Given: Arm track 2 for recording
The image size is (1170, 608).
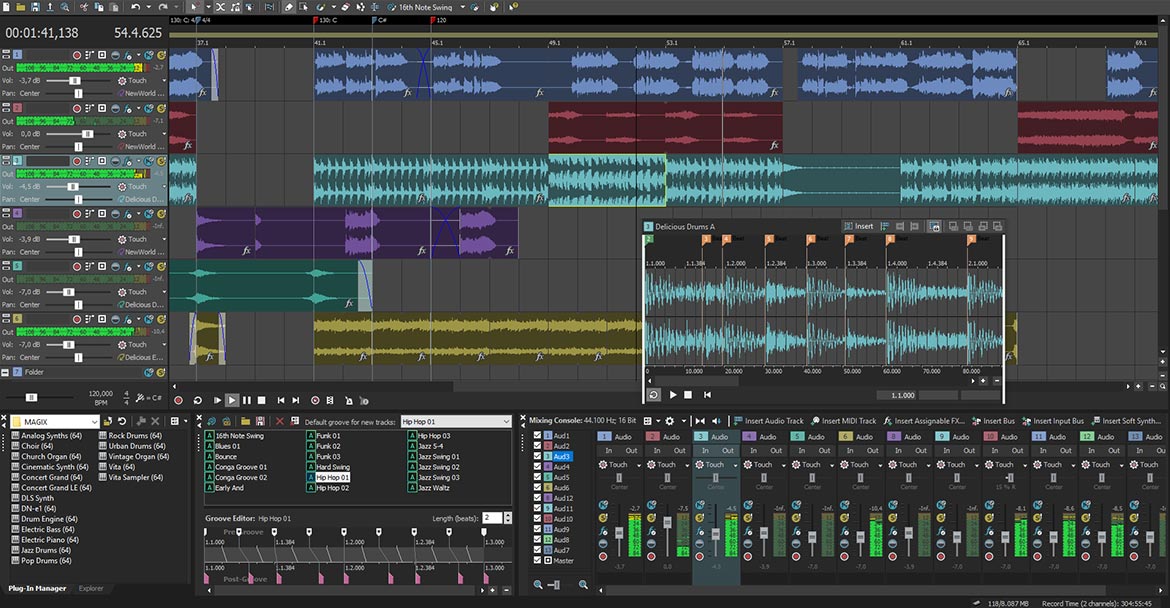Looking at the screenshot, I should (x=77, y=108).
